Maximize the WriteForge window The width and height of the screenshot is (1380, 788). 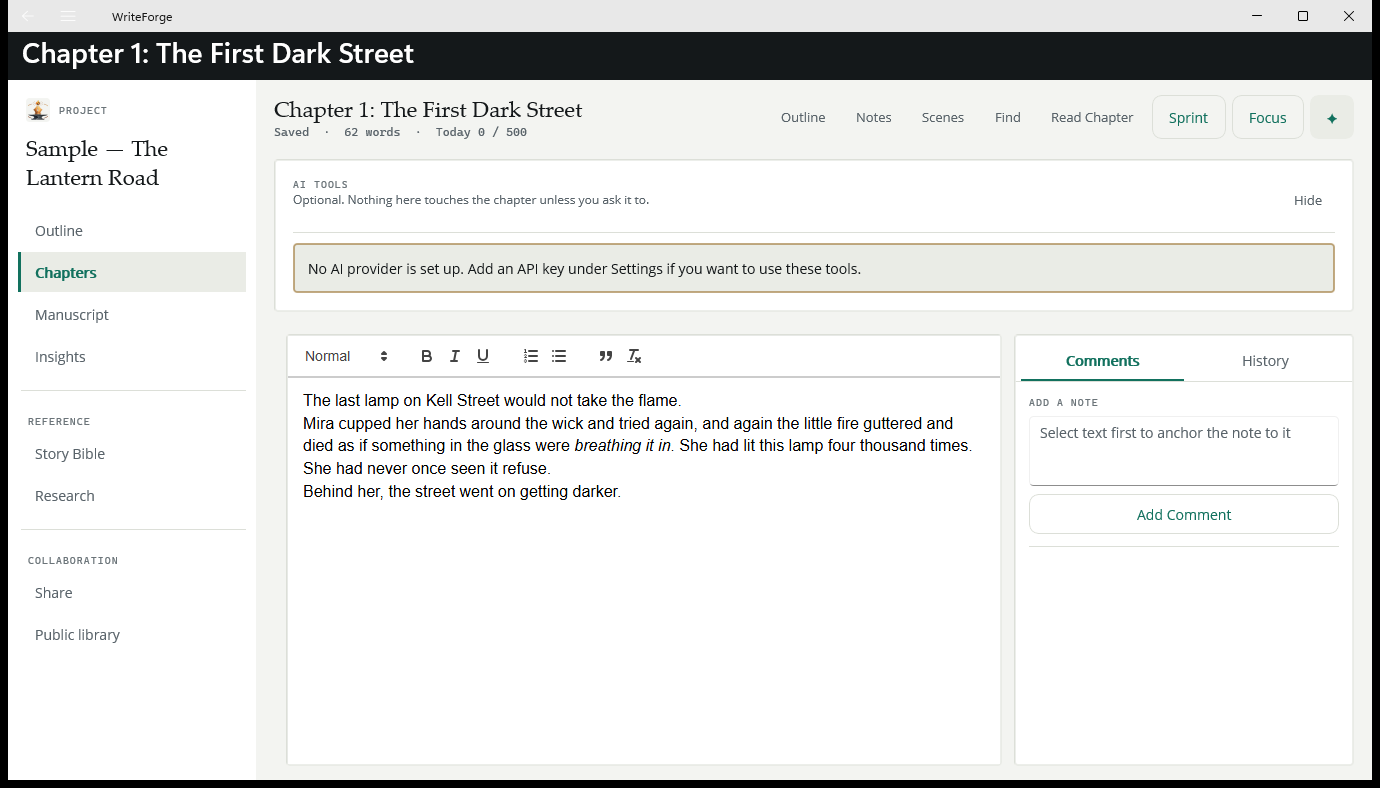[1303, 16]
